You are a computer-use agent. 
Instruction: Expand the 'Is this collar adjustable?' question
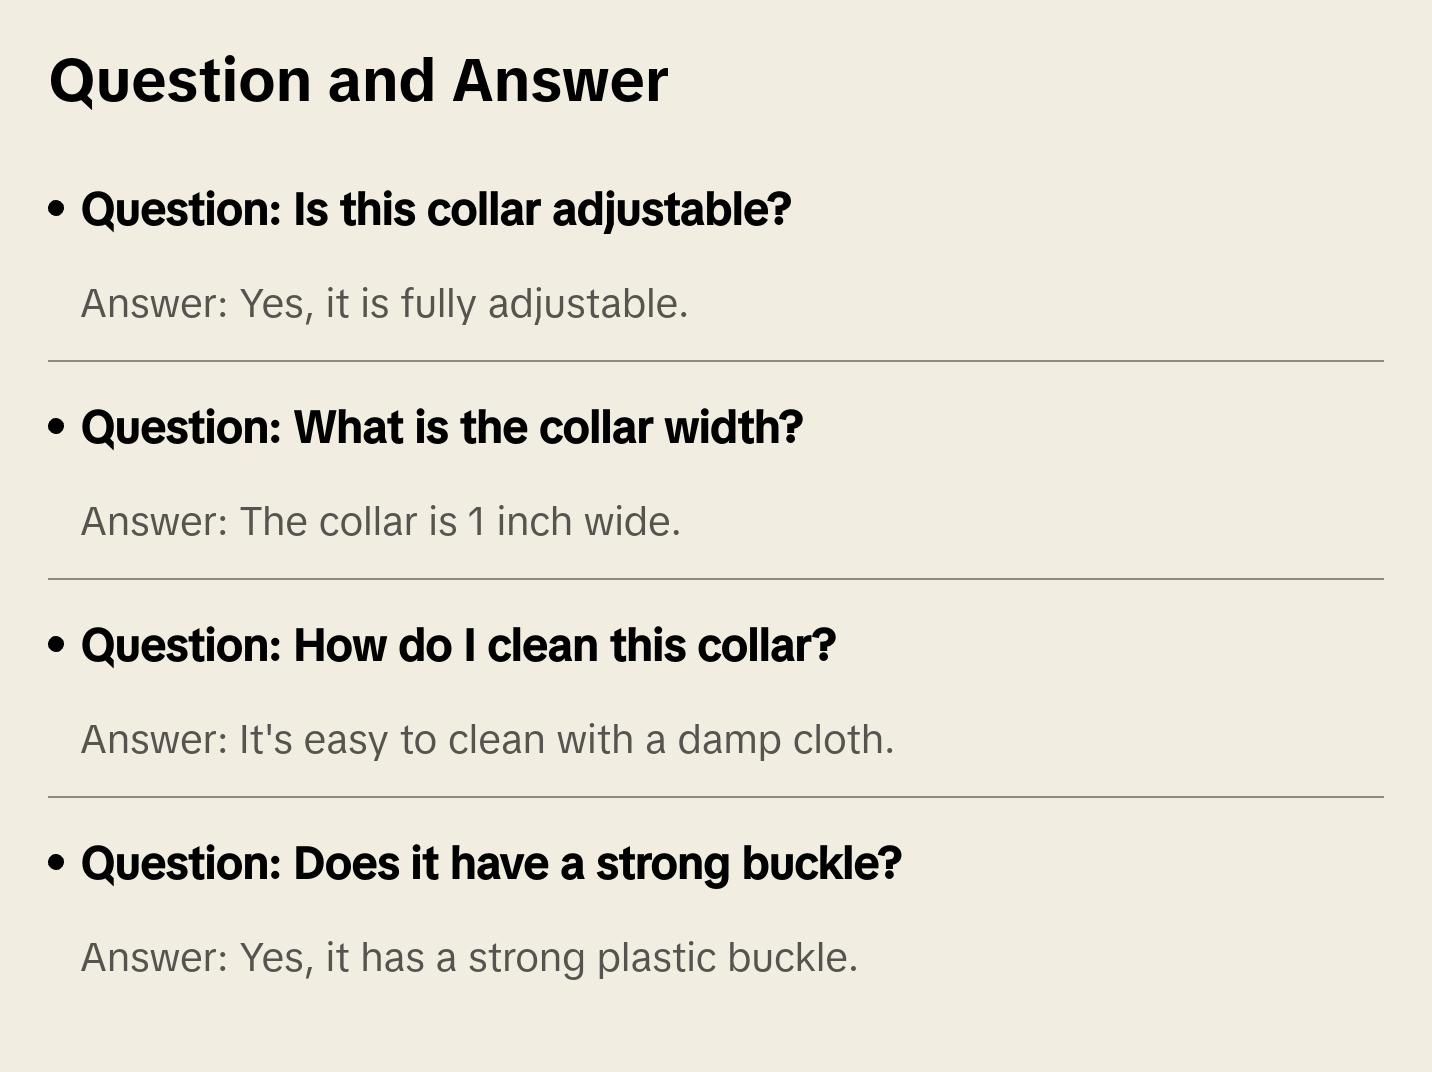pyautogui.click(x=436, y=210)
